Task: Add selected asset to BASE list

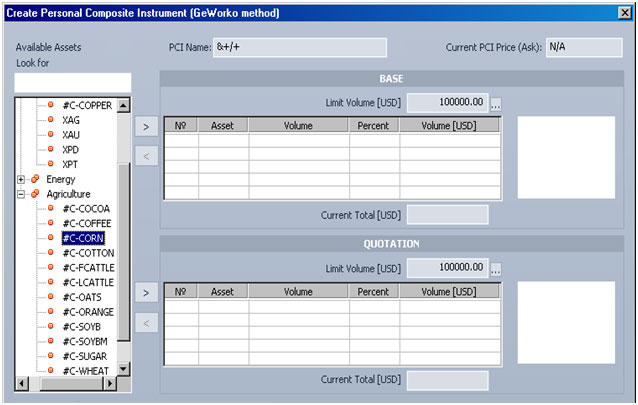Action: click(x=145, y=127)
